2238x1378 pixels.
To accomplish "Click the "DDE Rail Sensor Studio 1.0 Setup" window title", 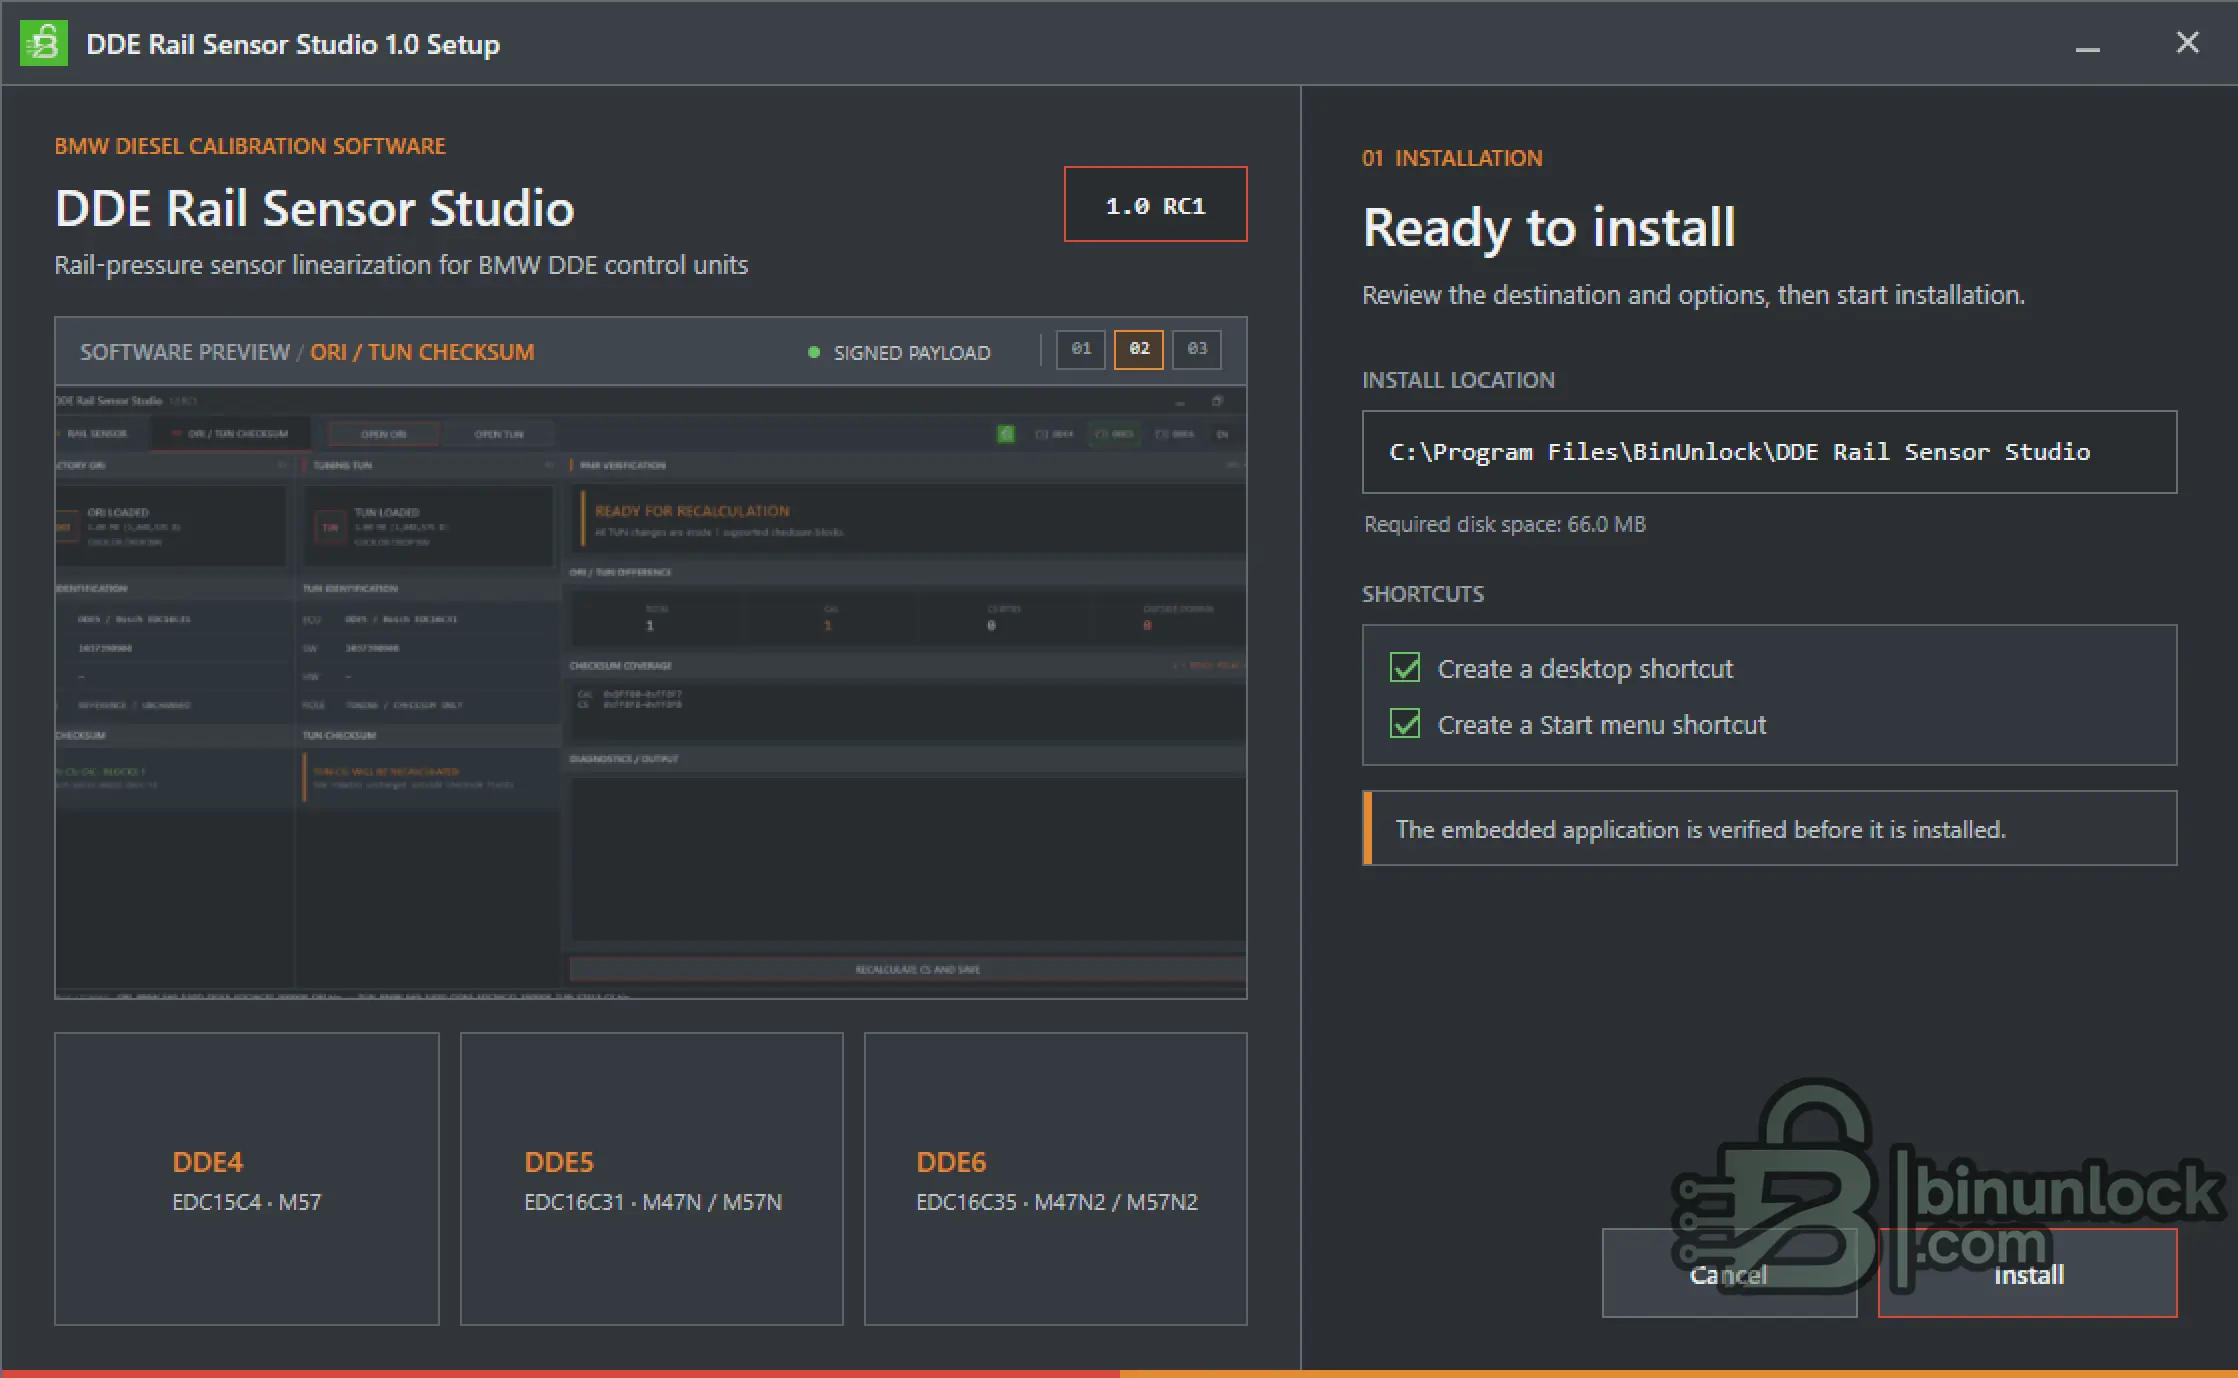I will coord(293,44).
